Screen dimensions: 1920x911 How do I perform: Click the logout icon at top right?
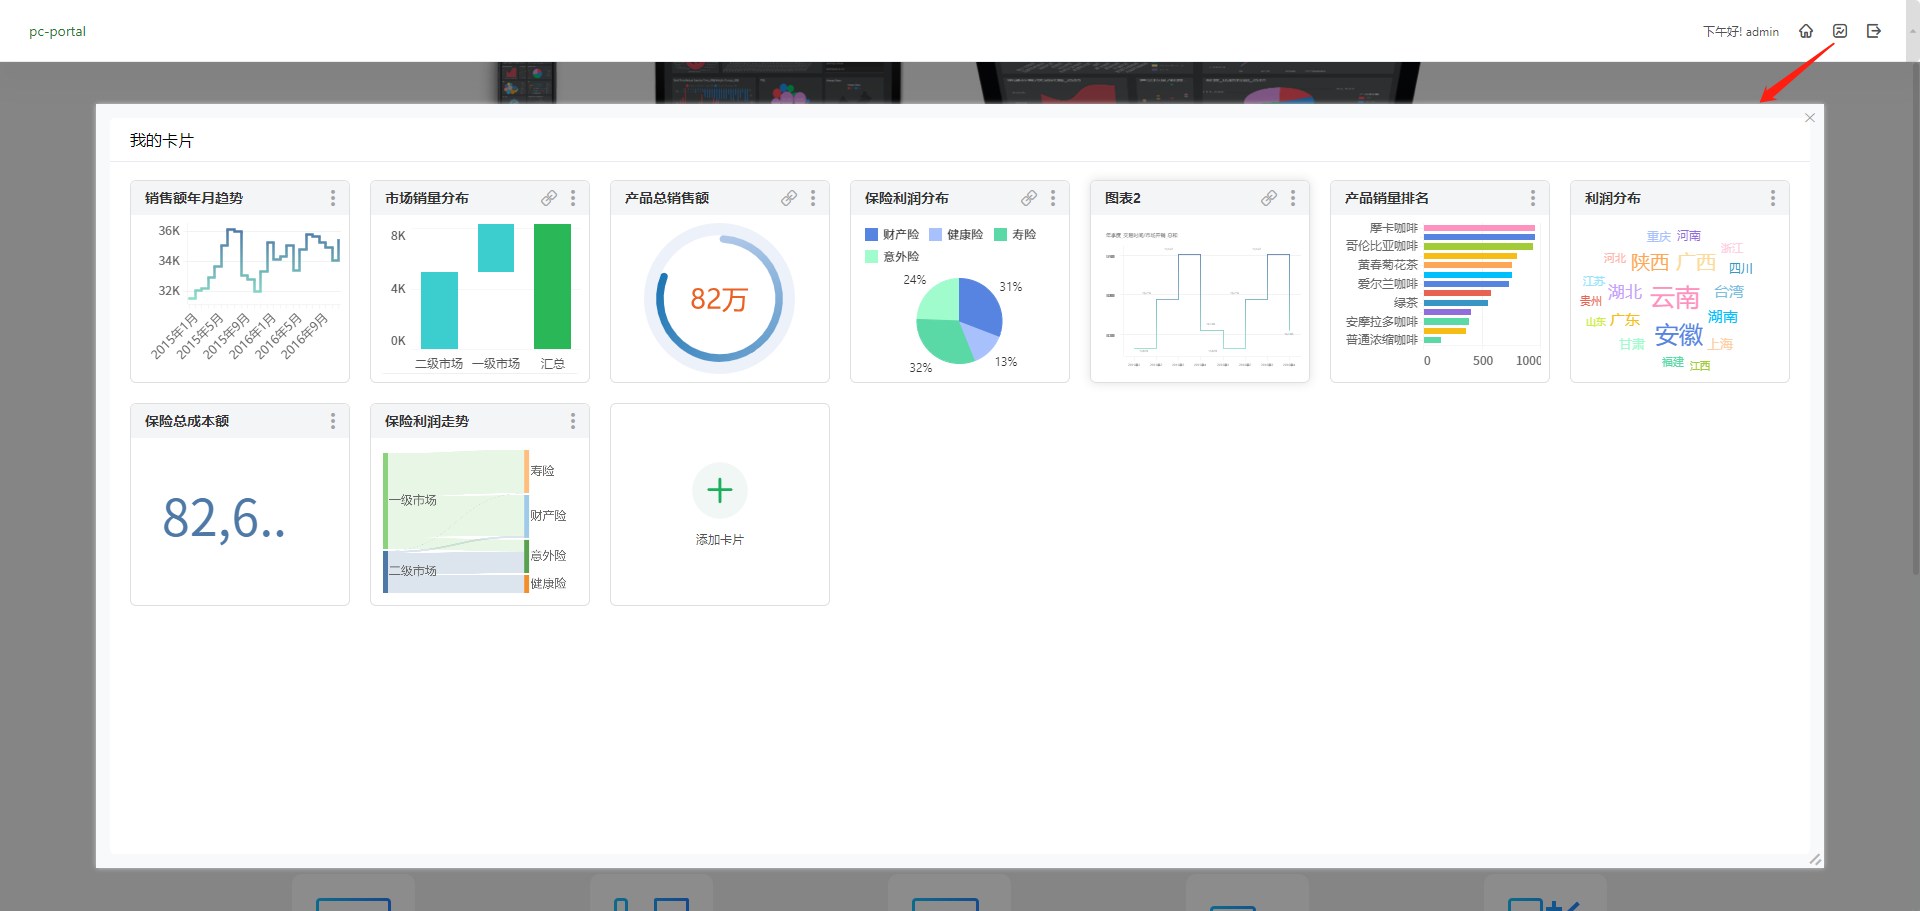pos(1874,31)
